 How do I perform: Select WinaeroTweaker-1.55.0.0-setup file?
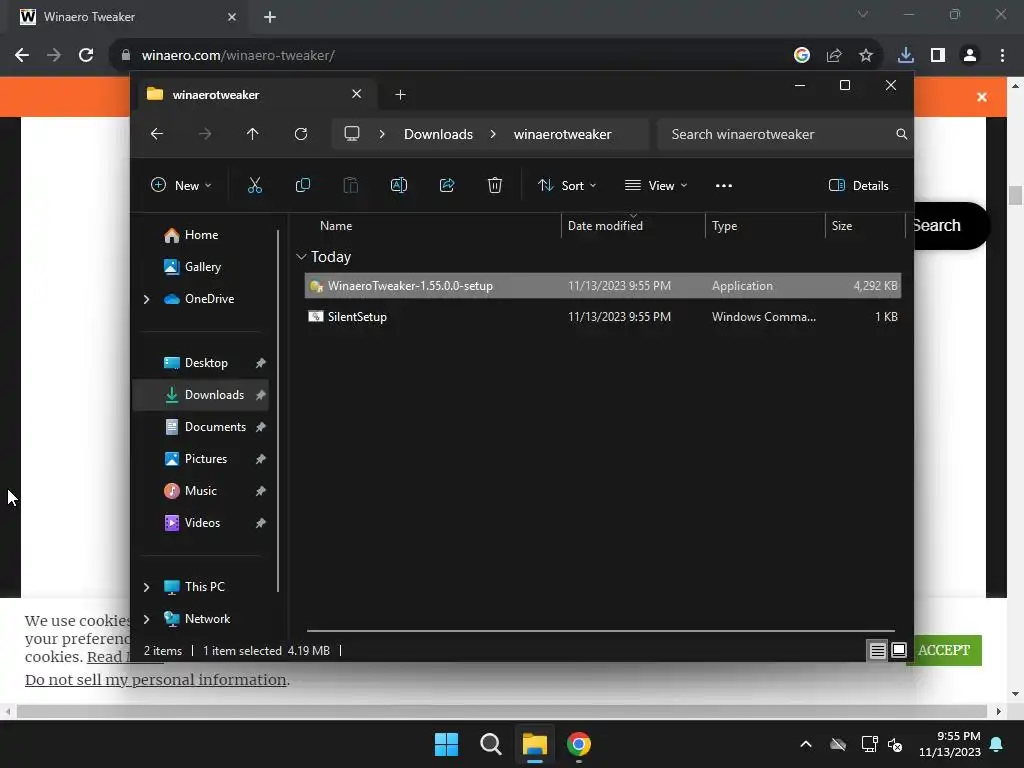click(603, 286)
